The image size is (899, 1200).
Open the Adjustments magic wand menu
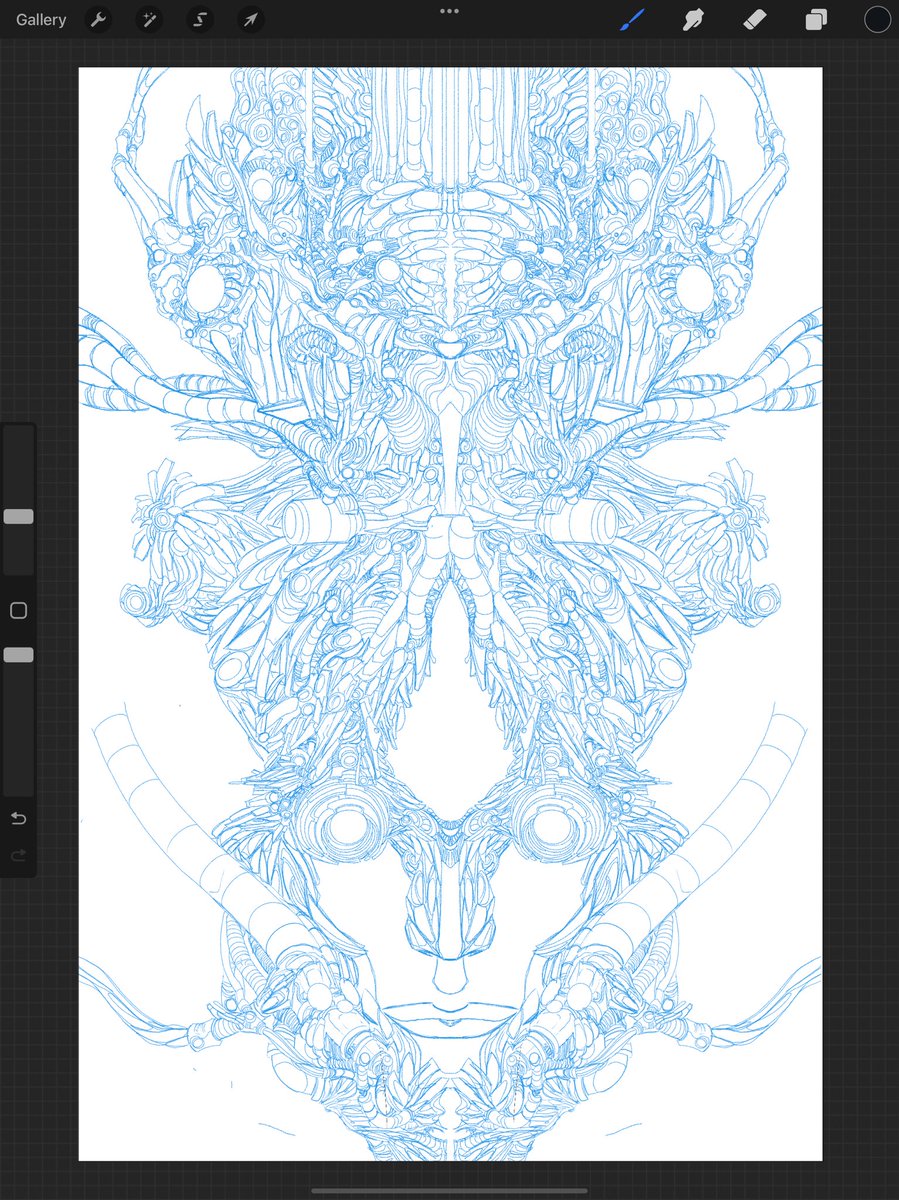pyautogui.click(x=149, y=20)
